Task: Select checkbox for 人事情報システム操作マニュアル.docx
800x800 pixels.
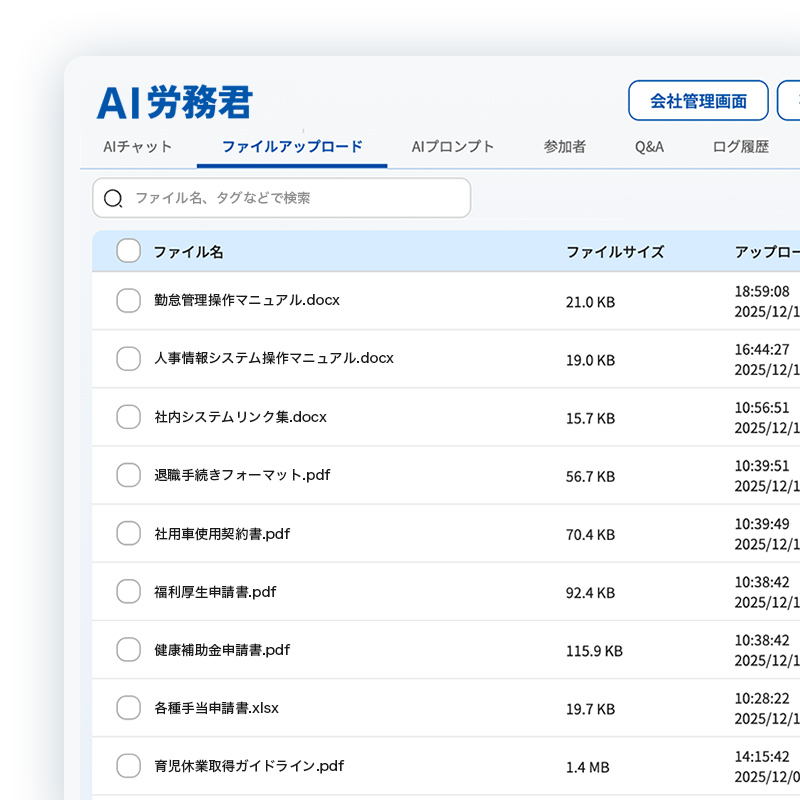Action: [x=128, y=358]
